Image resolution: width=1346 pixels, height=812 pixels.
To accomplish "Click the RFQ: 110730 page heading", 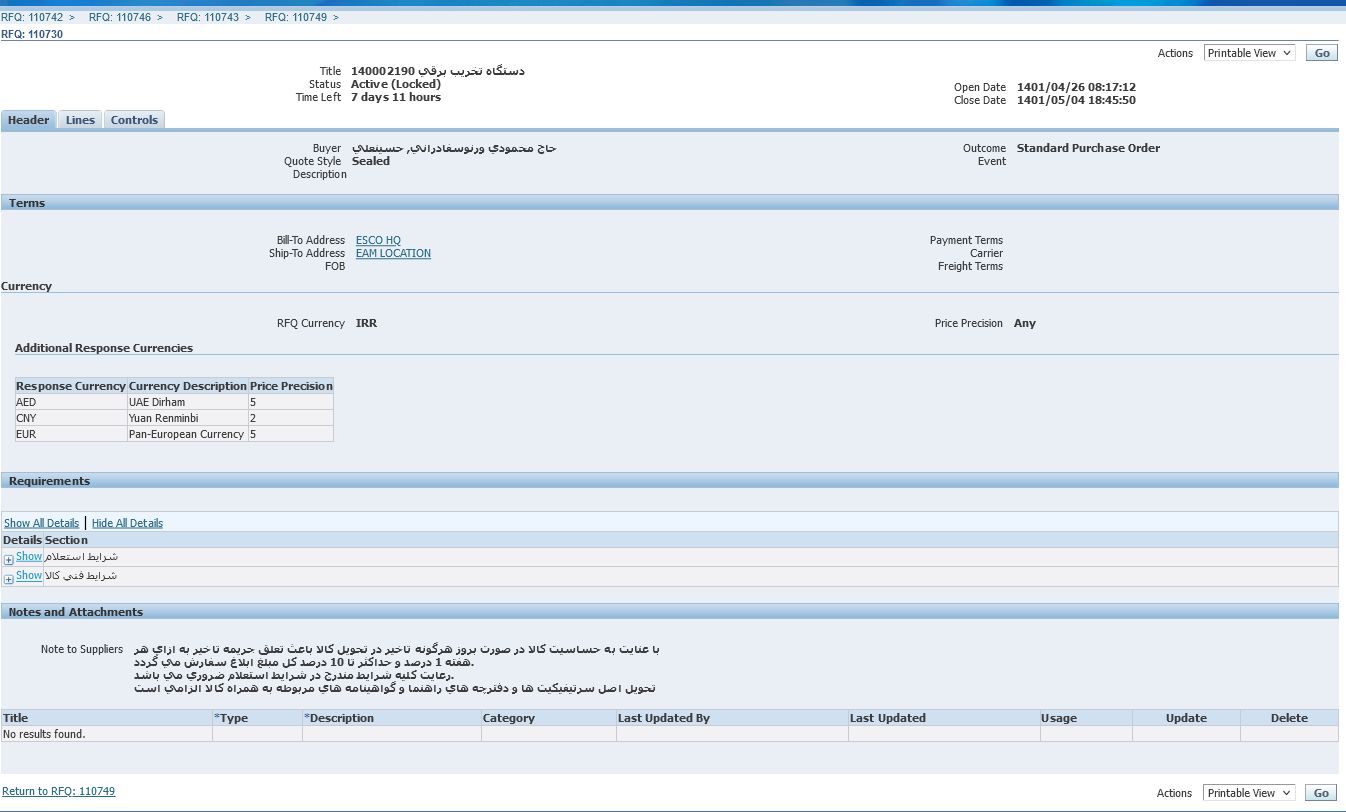I will [x=32, y=34].
